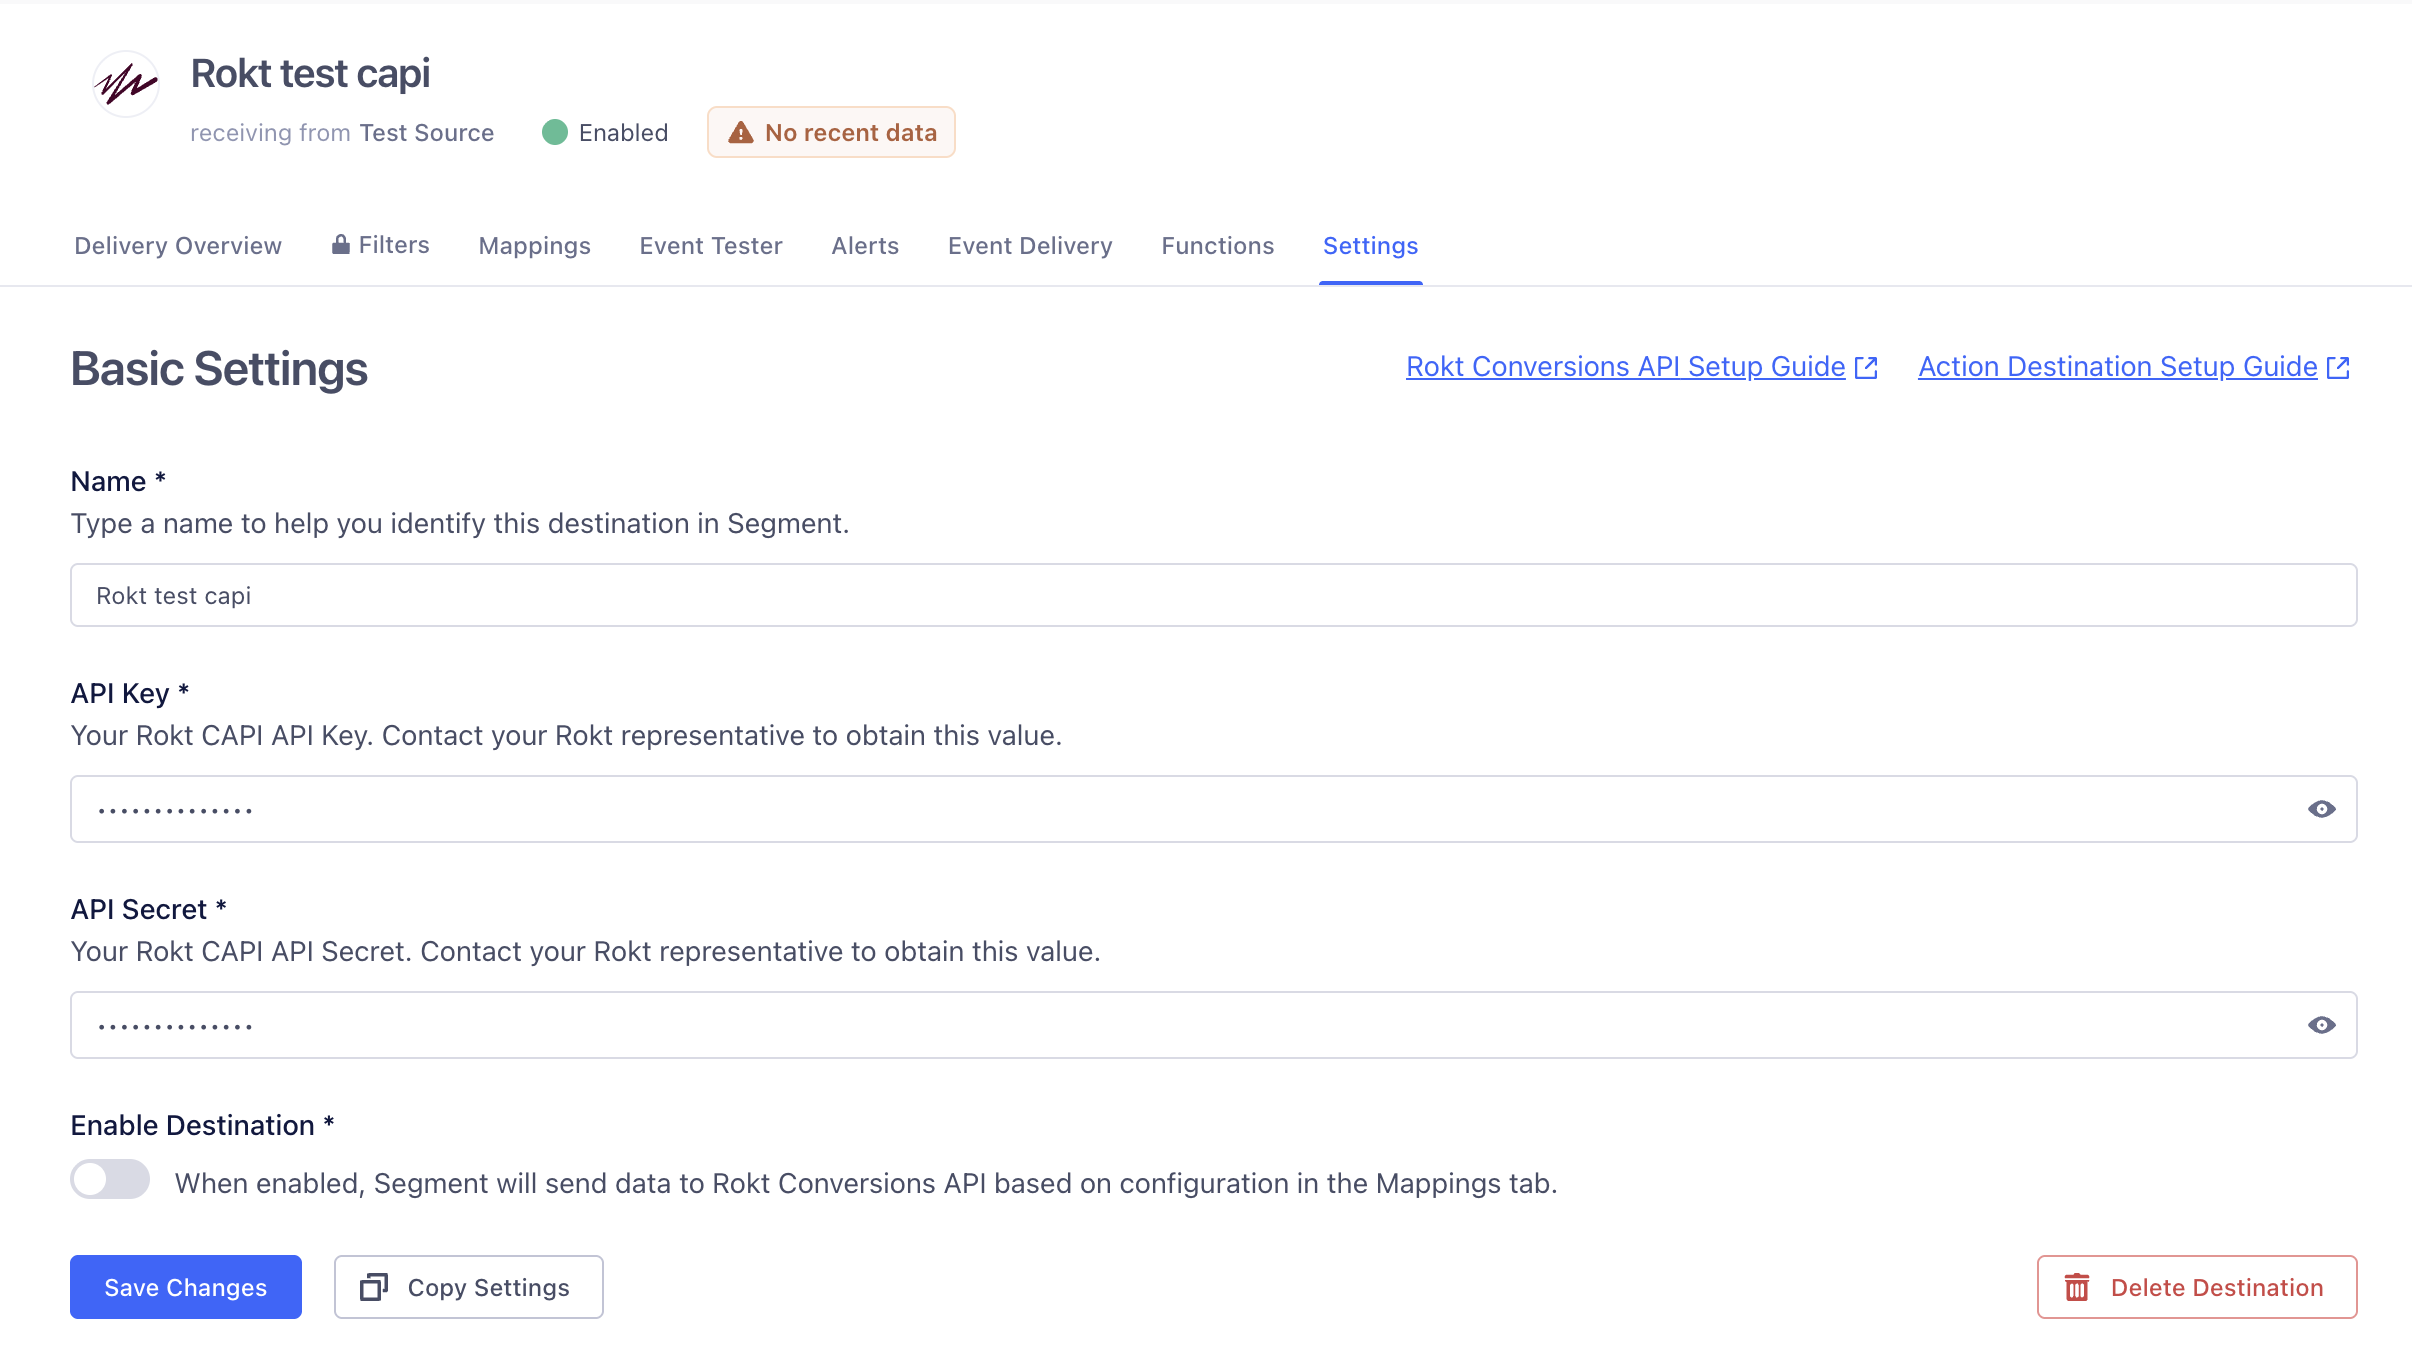Screen dimensions: 2412x1372
Task: Click into the Name input field
Action: coord(1213,595)
